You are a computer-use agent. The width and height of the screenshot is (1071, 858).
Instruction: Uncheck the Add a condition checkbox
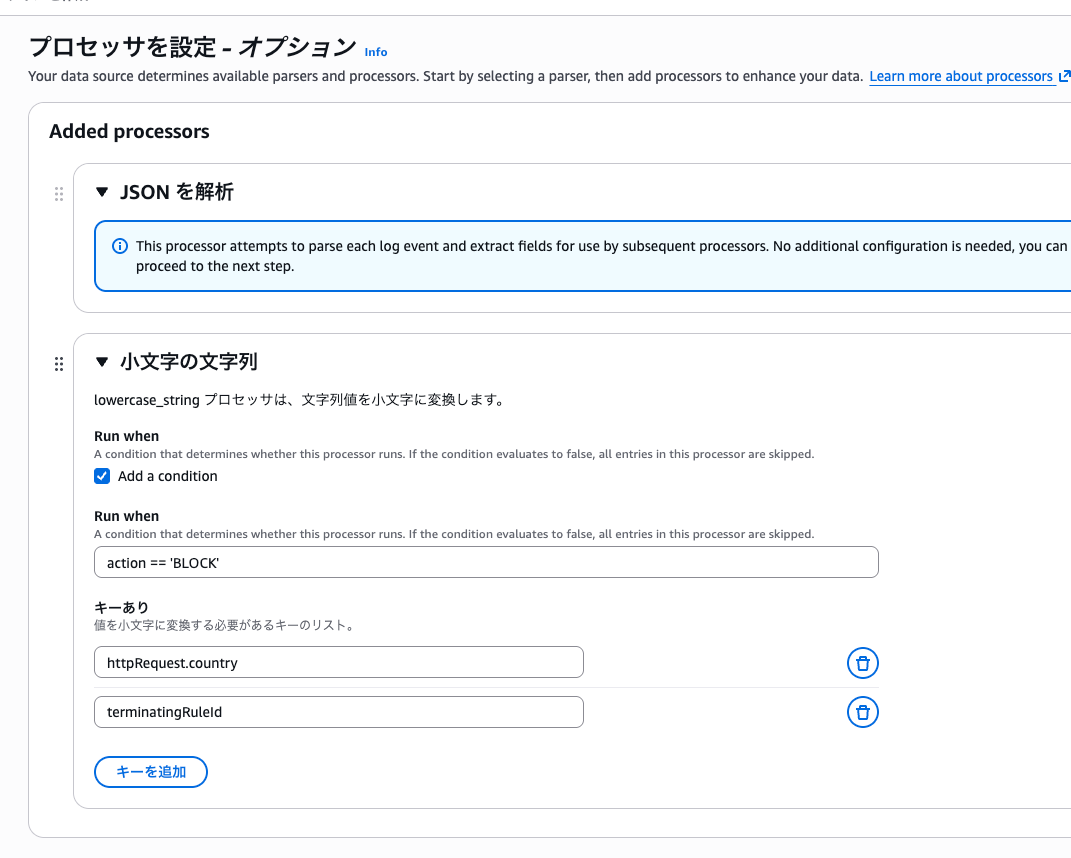pyautogui.click(x=102, y=476)
